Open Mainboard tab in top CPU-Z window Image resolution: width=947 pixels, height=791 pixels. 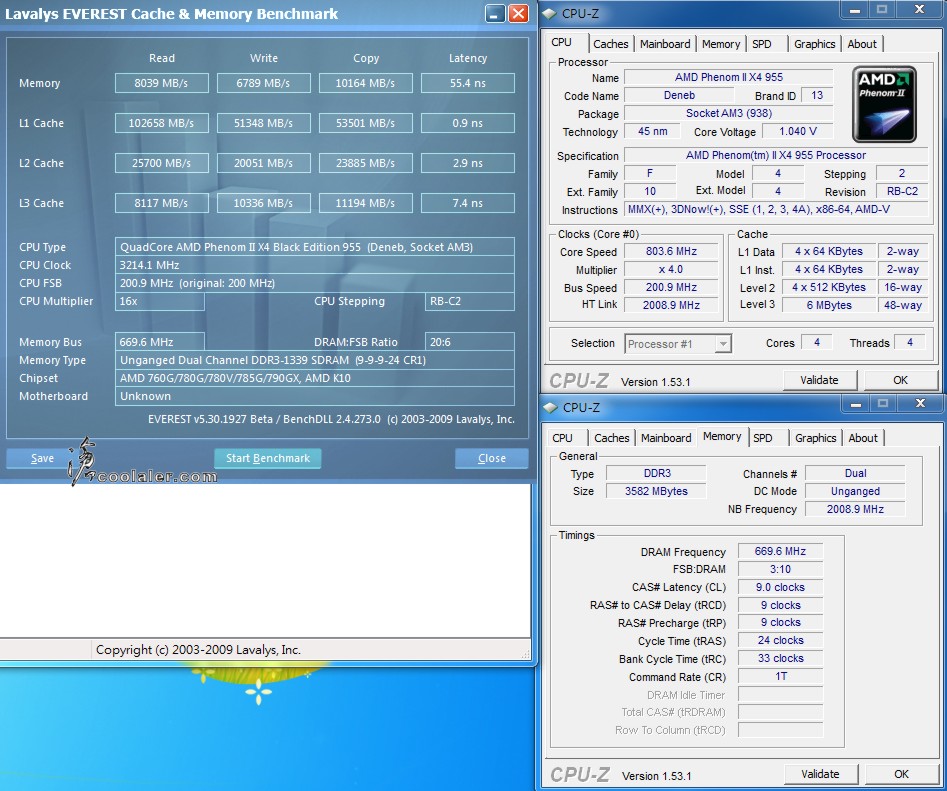[x=665, y=44]
